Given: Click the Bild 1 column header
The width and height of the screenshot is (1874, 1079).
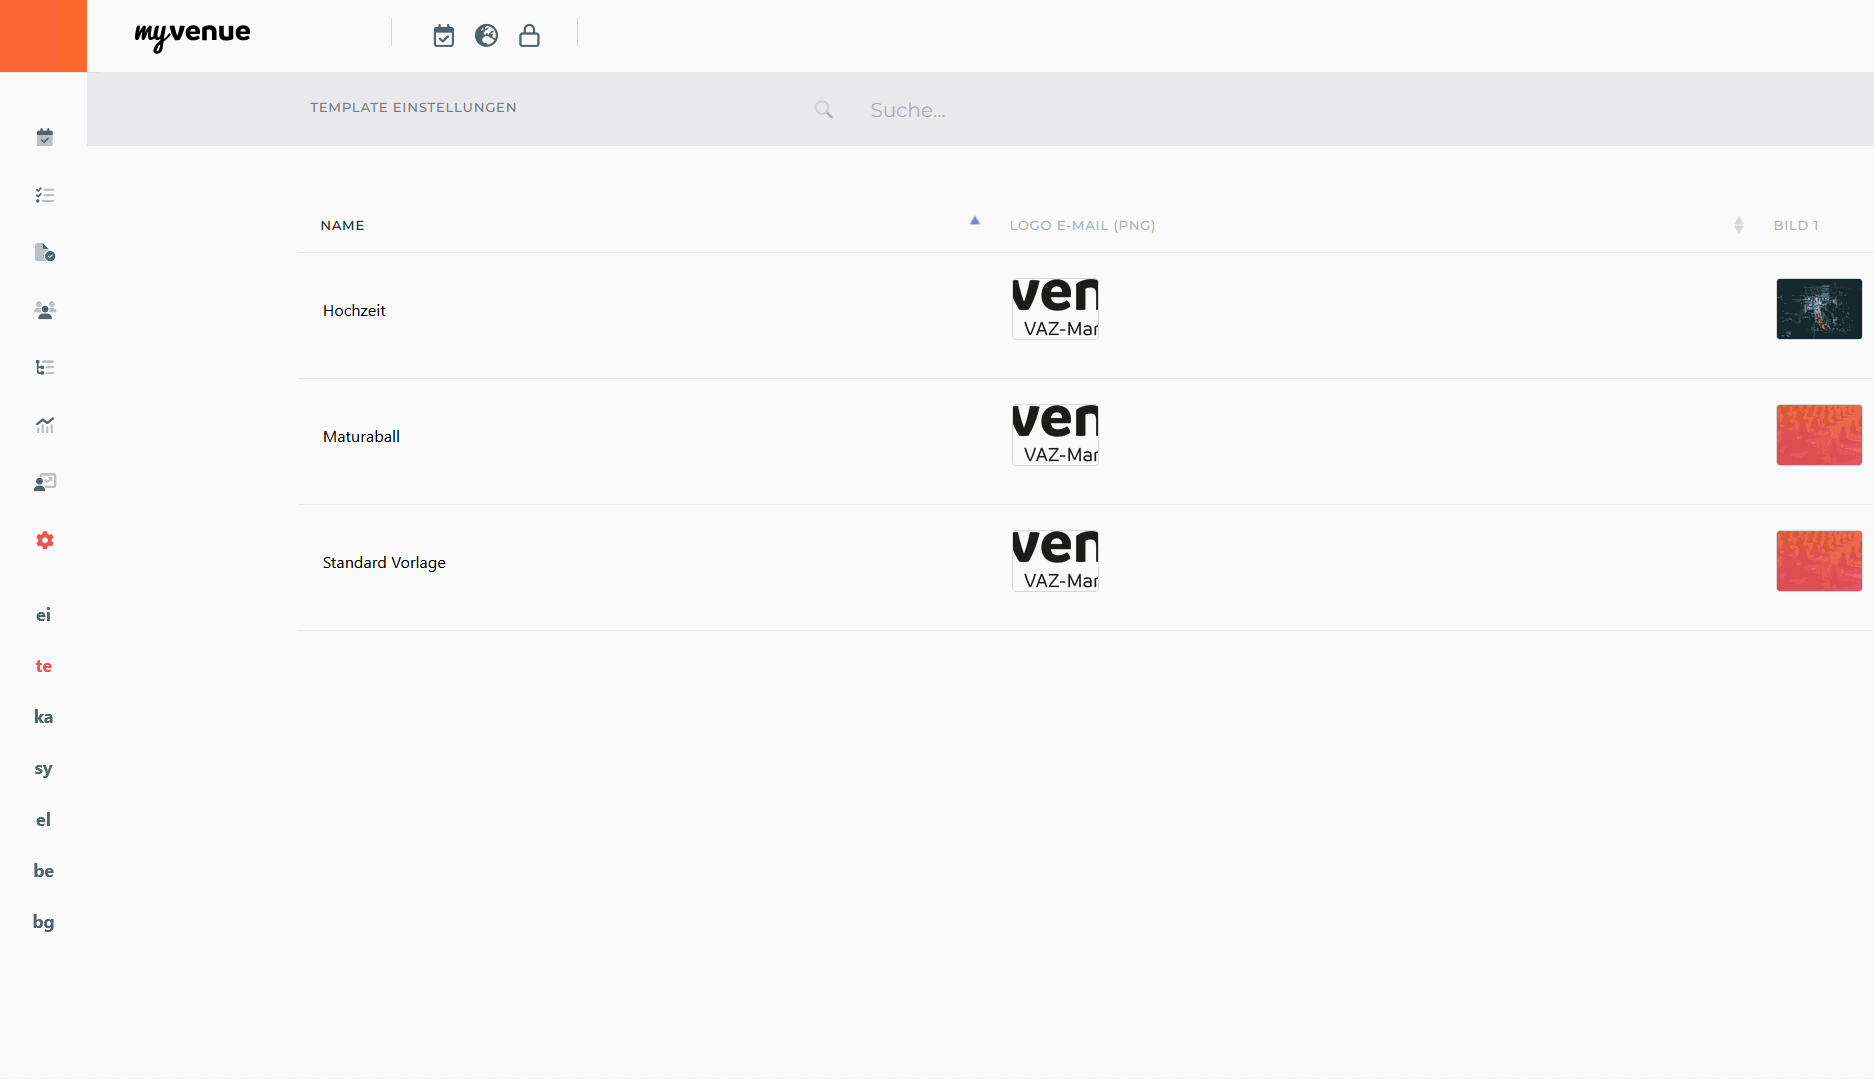Looking at the screenshot, I should (x=1795, y=225).
